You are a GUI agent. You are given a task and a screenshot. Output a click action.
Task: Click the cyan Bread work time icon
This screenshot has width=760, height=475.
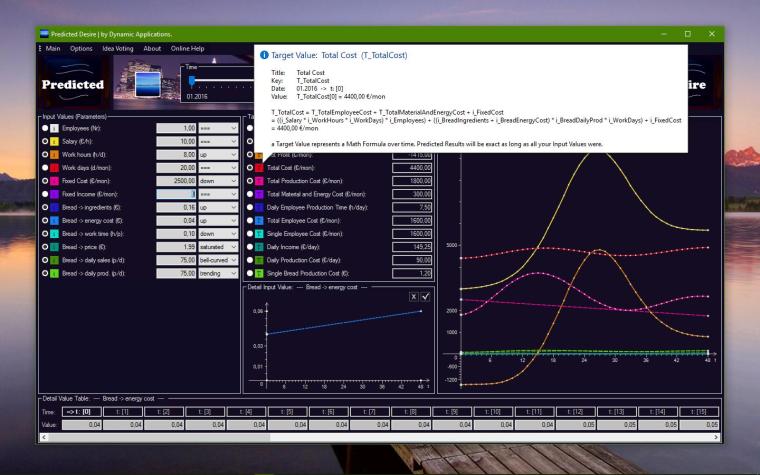pos(54,234)
